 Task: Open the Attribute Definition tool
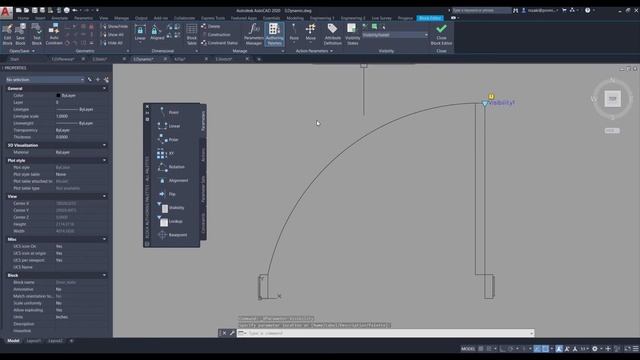click(x=333, y=34)
